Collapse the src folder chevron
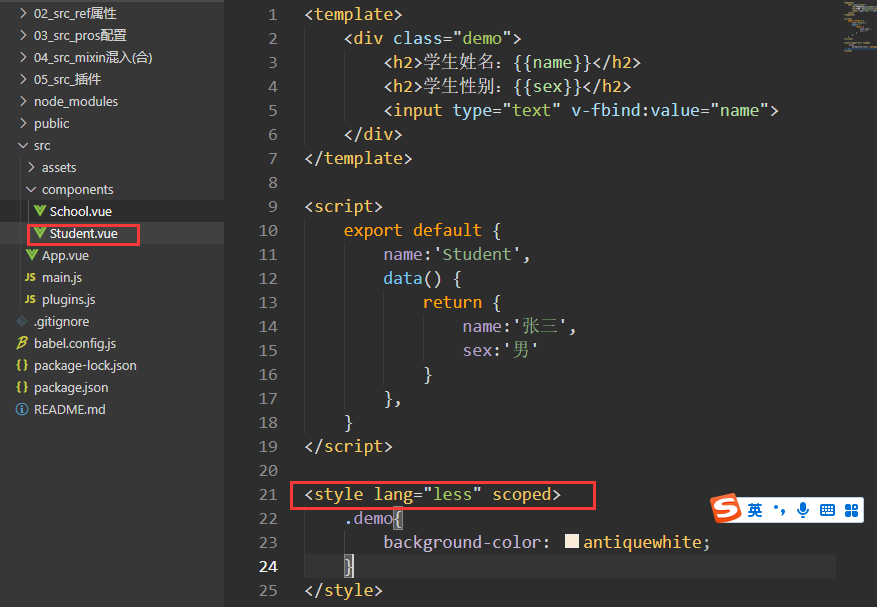This screenshot has height=607, width=877. point(23,145)
